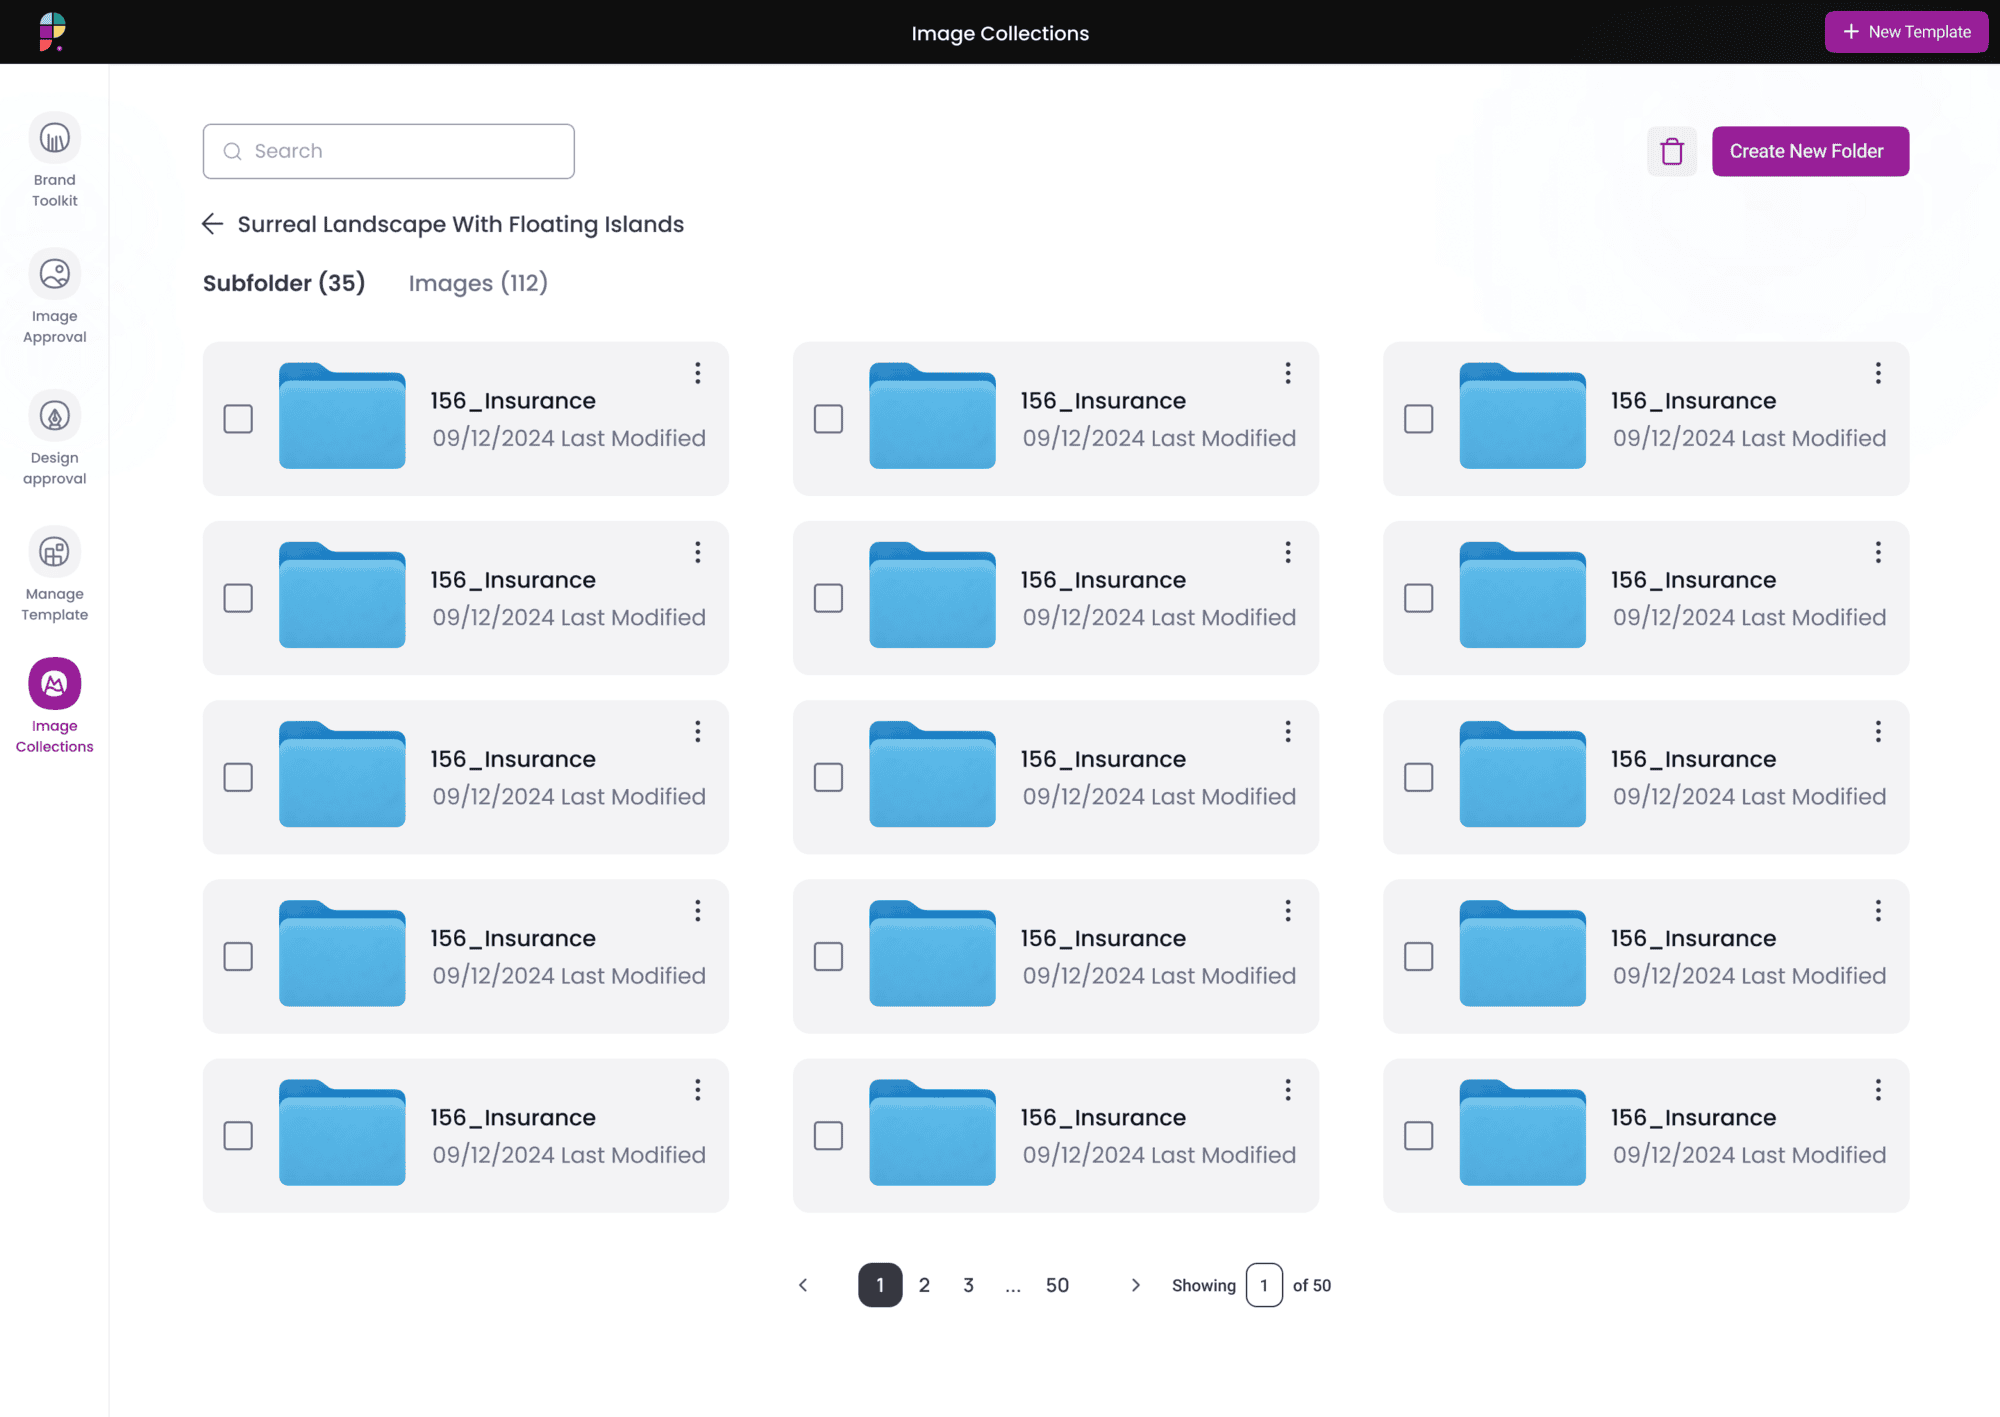Open options menu on the bottom-right folder card

[1877, 1089]
